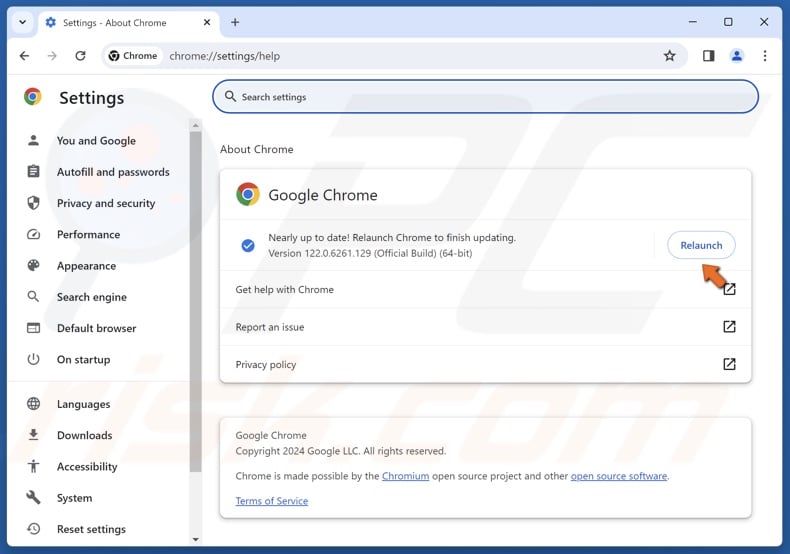790x554 pixels.
Task: Open the Privacy policy external link icon
Action: click(729, 364)
